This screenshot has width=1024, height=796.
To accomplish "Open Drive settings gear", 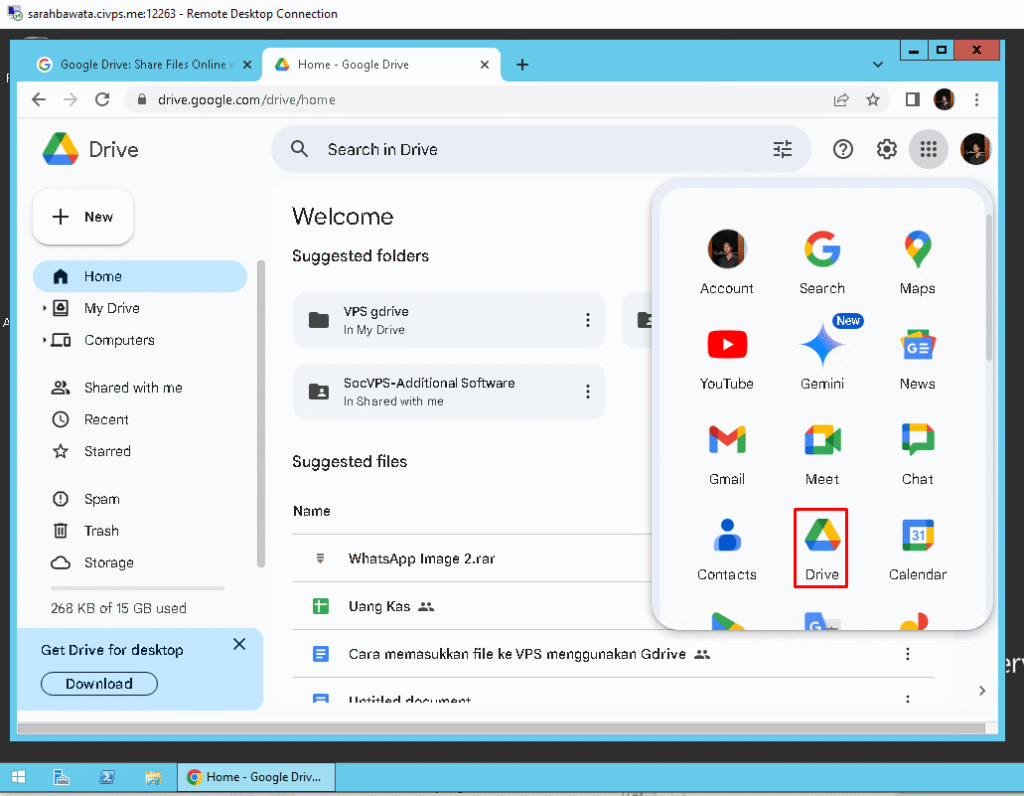I will coord(886,150).
